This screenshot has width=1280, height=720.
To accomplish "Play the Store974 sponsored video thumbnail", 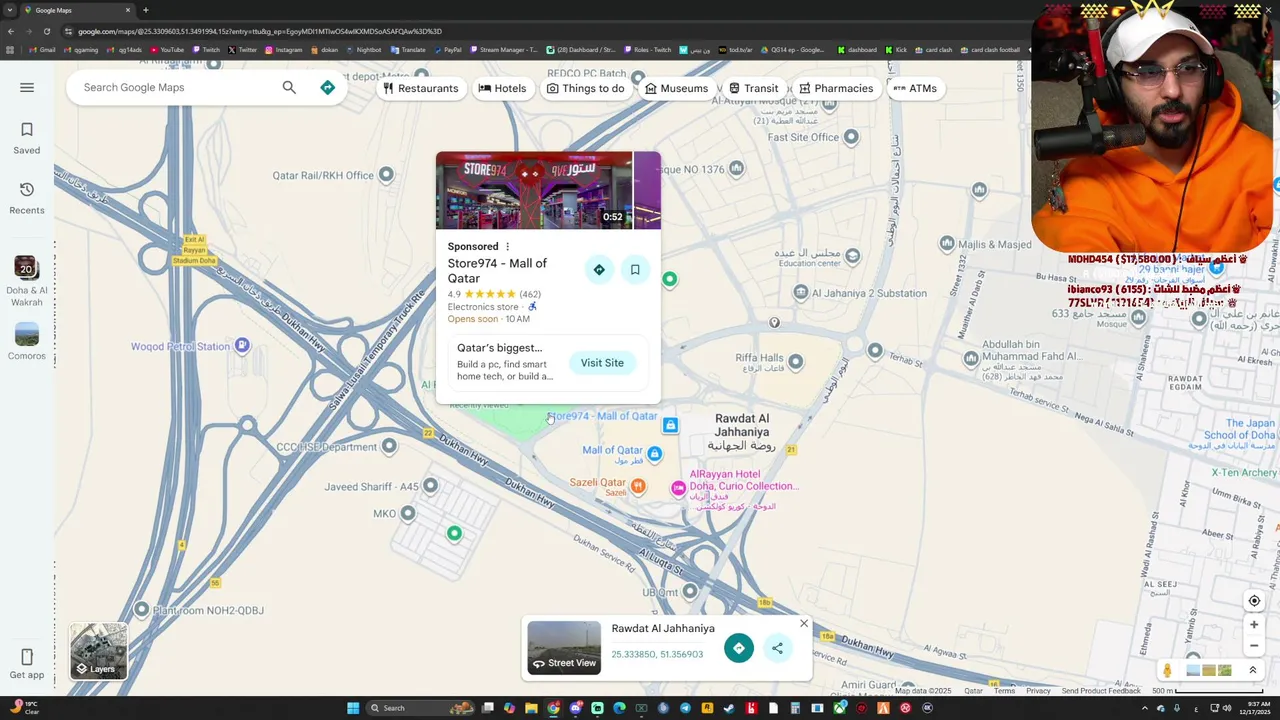I will point(534,190).
